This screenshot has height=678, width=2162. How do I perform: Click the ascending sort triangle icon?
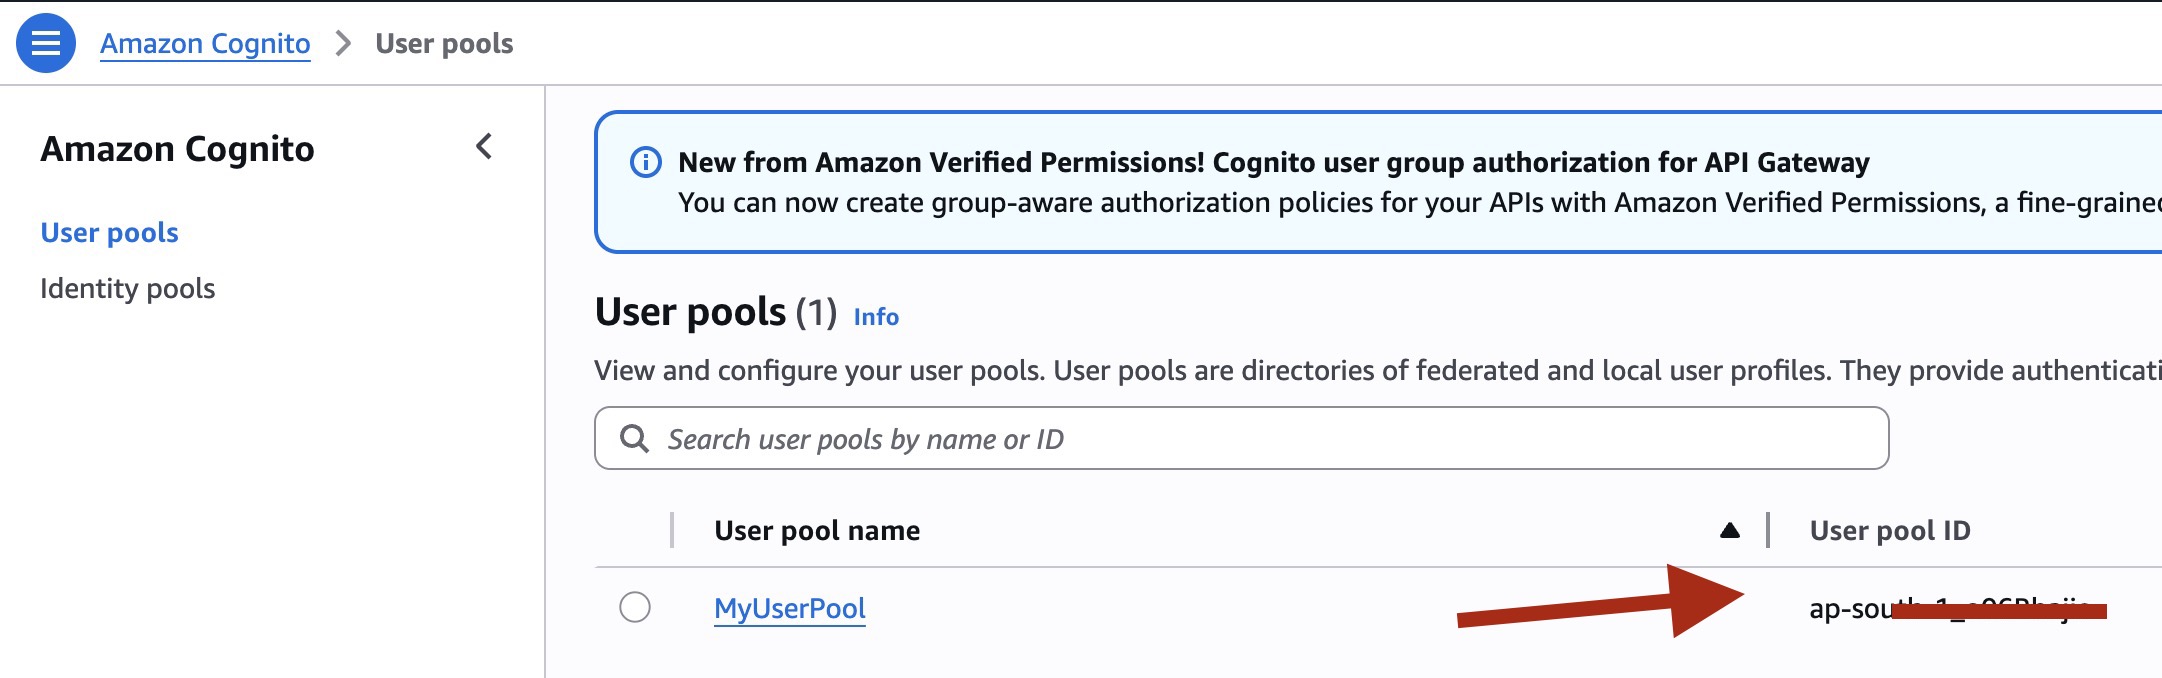click(1729, 530)
